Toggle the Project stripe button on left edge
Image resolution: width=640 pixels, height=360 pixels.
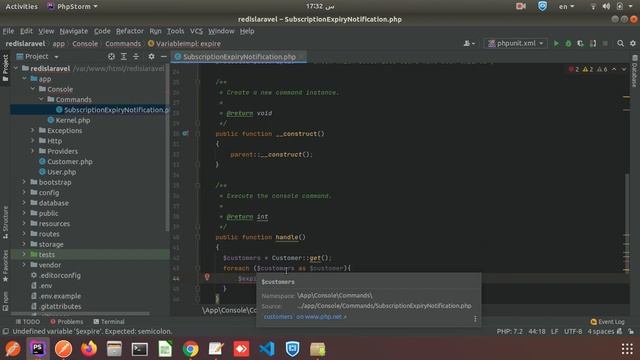[5, 68]
